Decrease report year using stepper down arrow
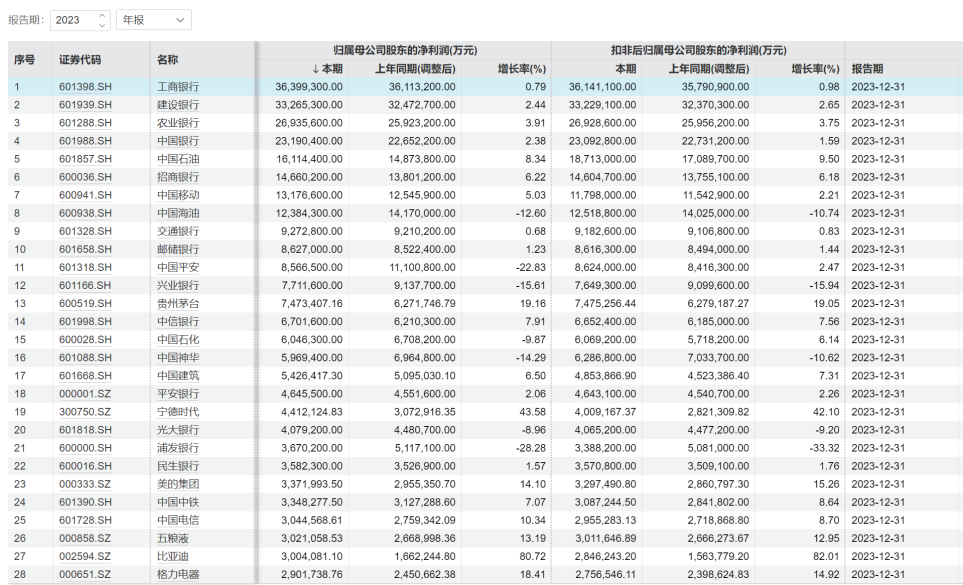Viewport: 963px width, 585px height. point(102,25)
